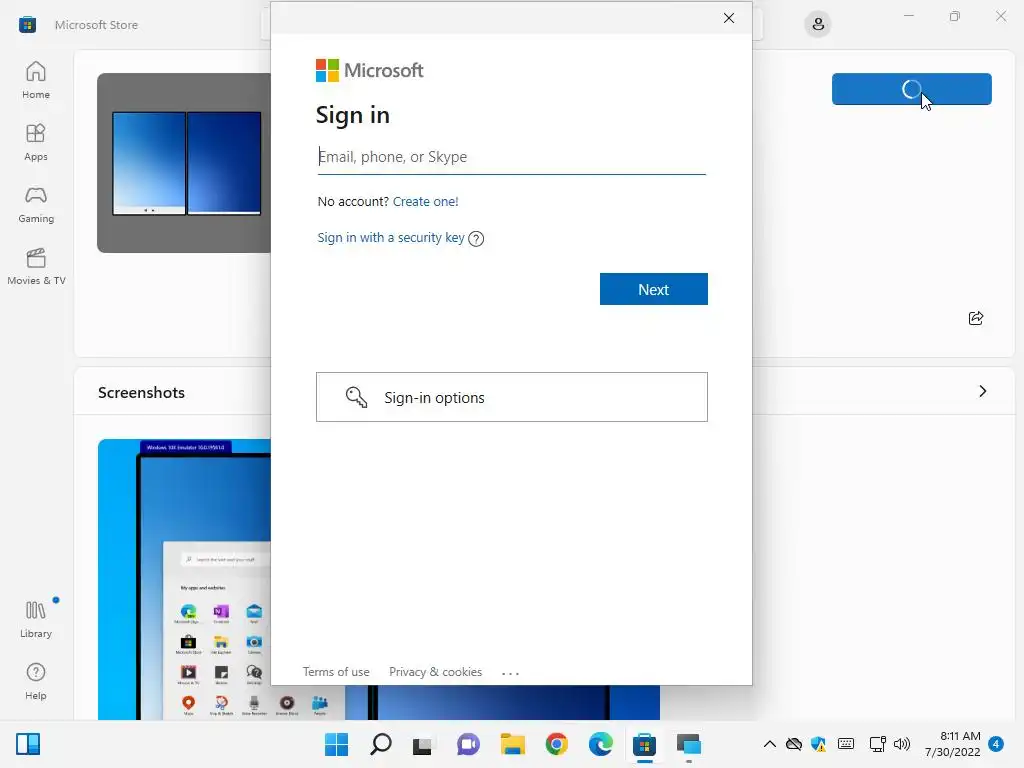This screenshot has width=1024, height=768.
Task: Open the Library in sidebar
Action: click(x=36, y=619)
